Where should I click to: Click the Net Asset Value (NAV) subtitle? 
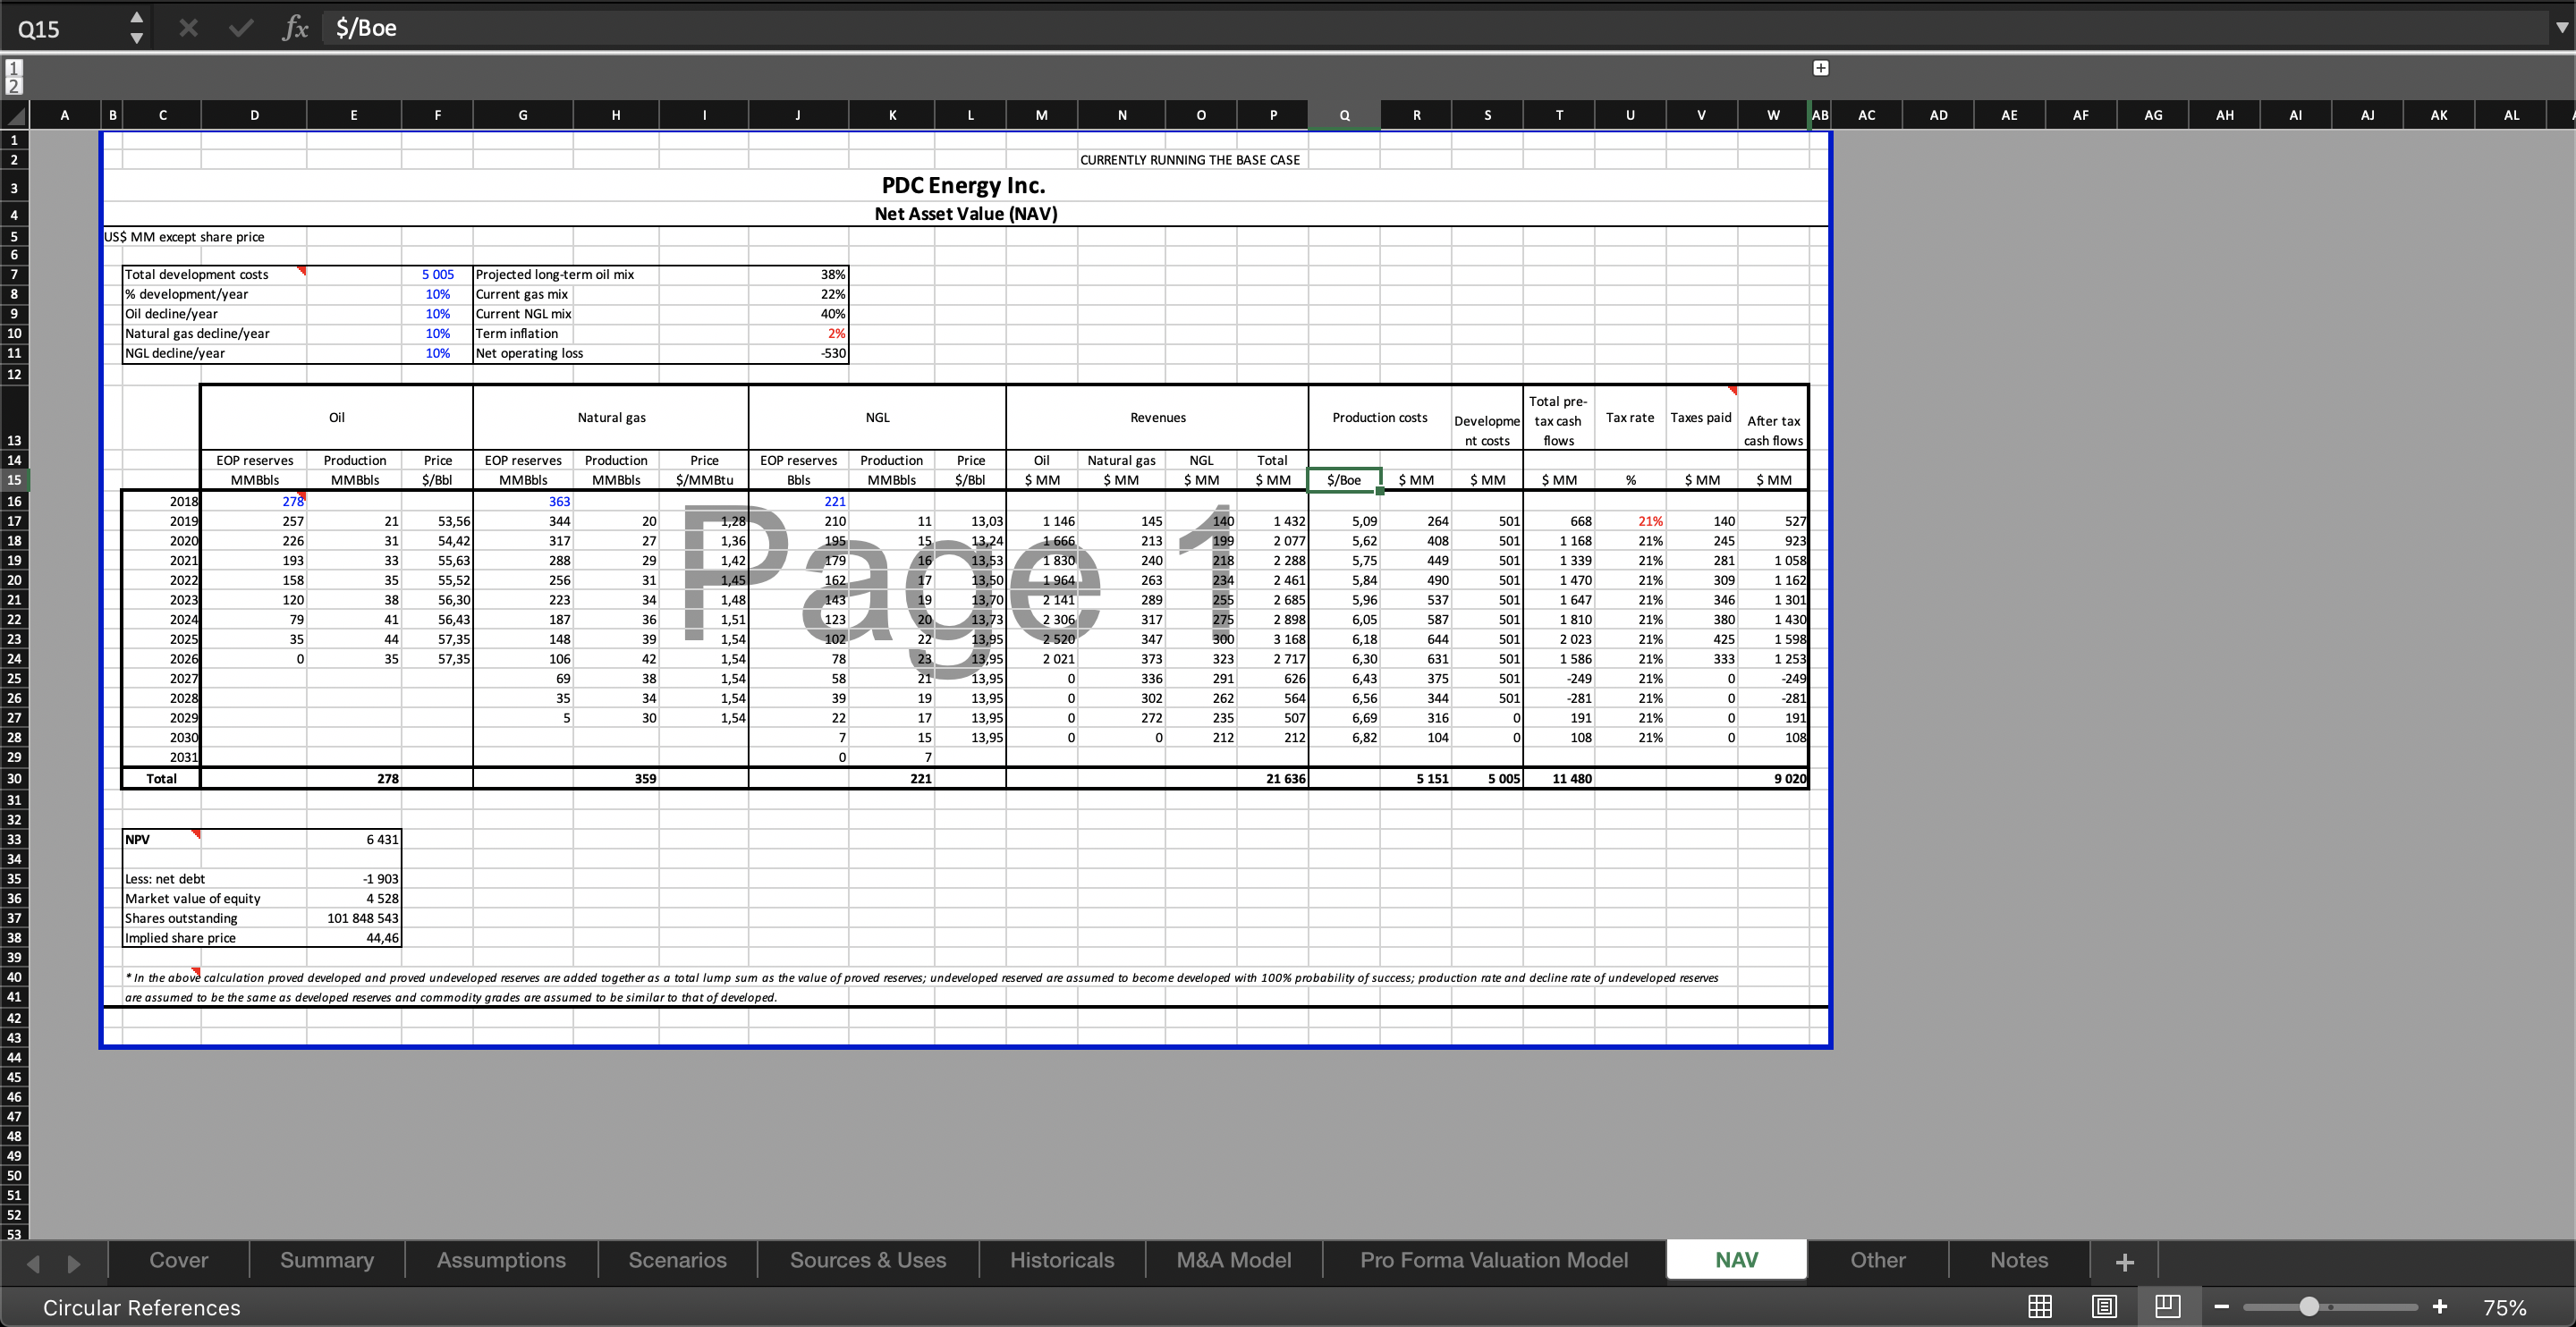(x=965, y=213)
